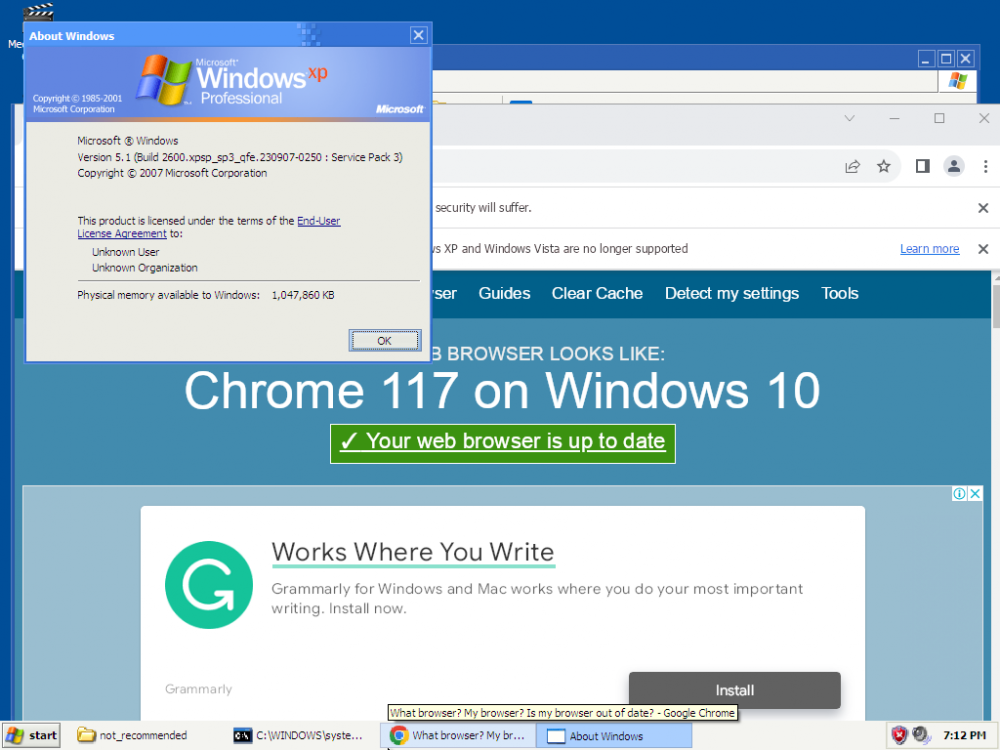
Task: Dismiss the unsupported Windows XP infobar
Action: [983, 249]
